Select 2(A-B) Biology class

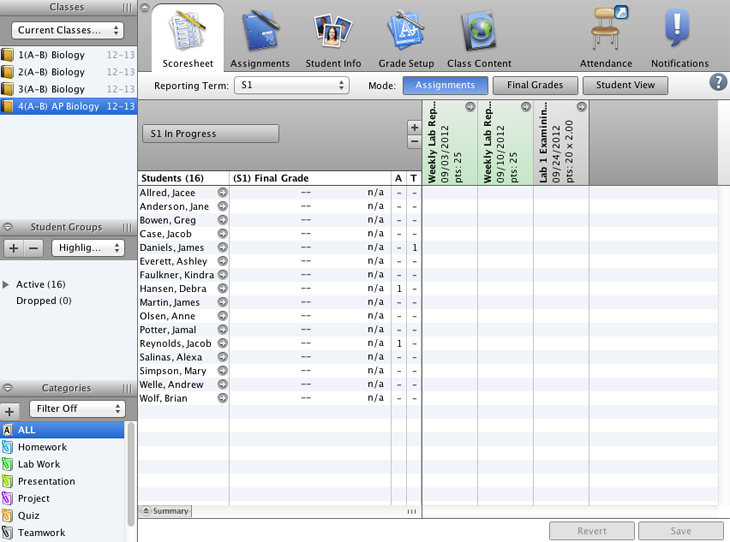point(51,72)
